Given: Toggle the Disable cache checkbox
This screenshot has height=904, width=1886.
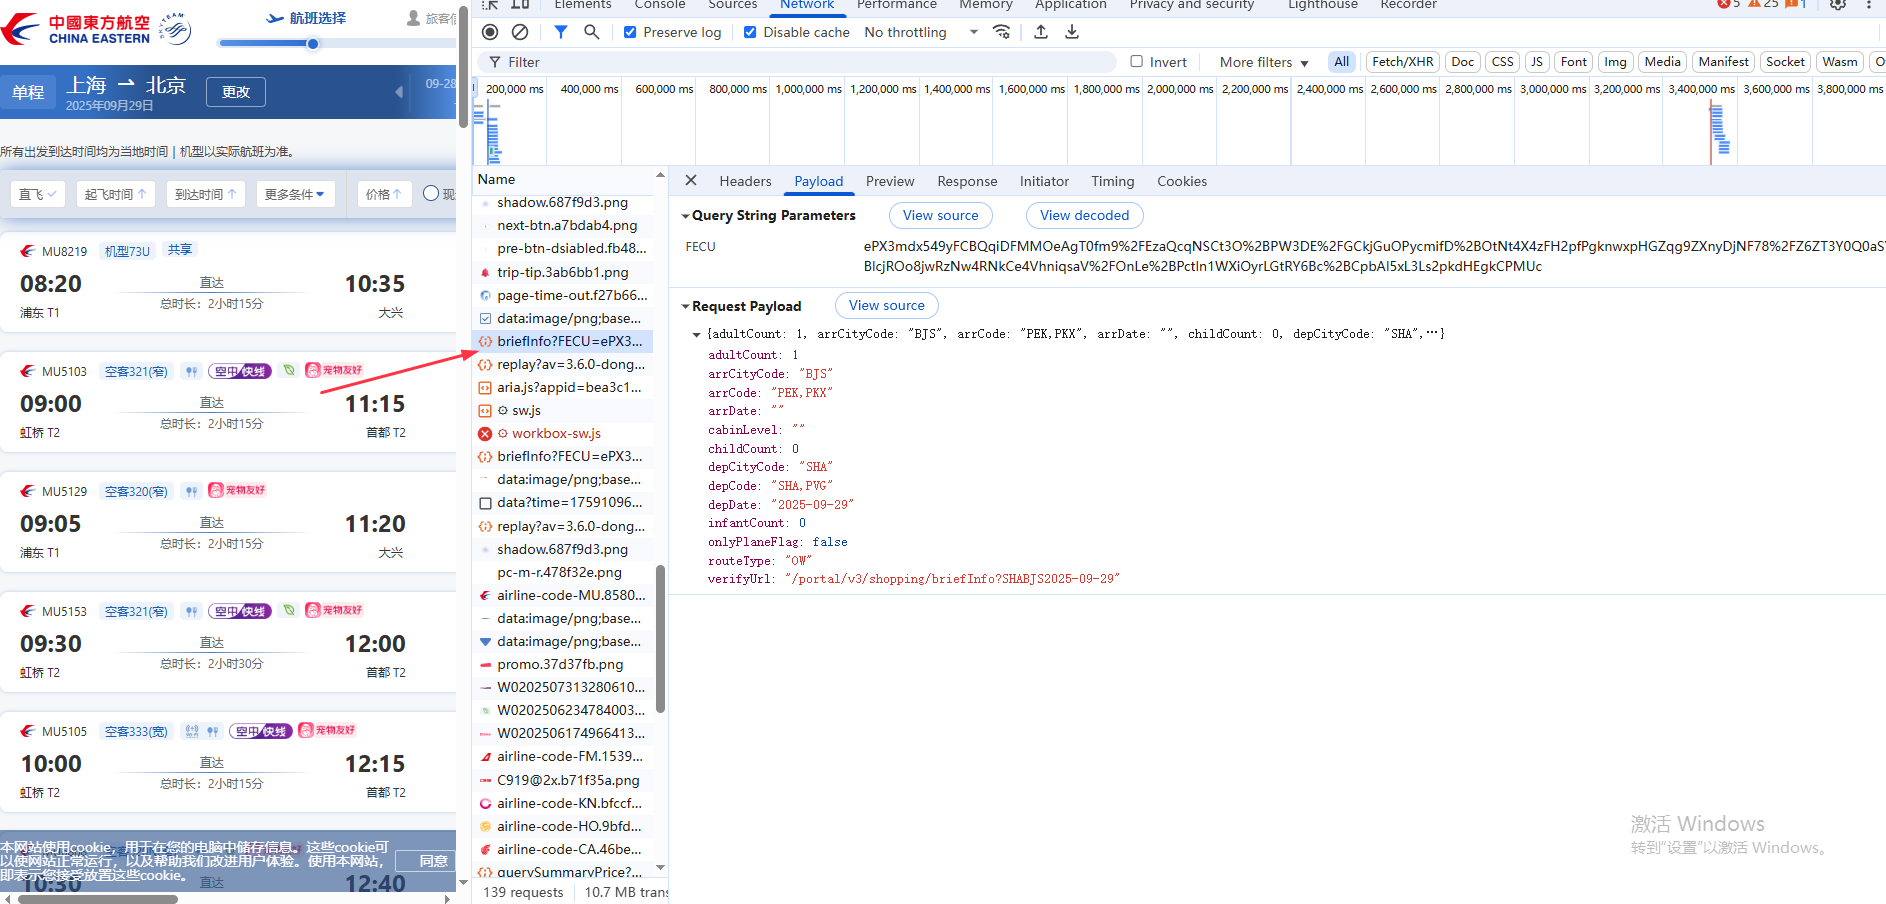Looking at the screenshot, I should tap(750, 32).
